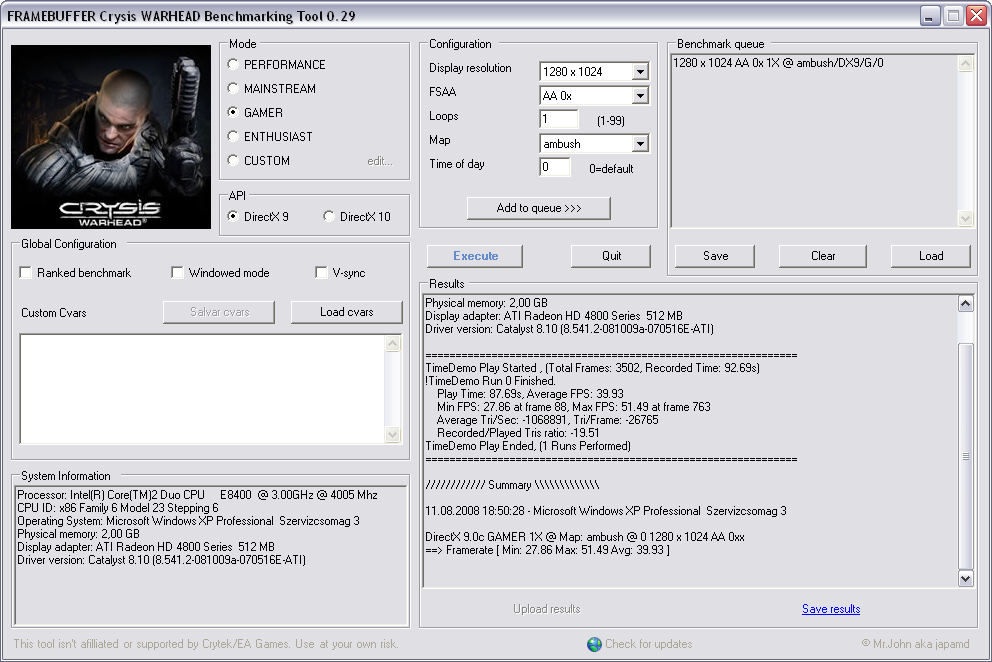Viewport: 992px width, 662px height.
Task: Click the edit... link next to CUSTOM
Action: 380,161
